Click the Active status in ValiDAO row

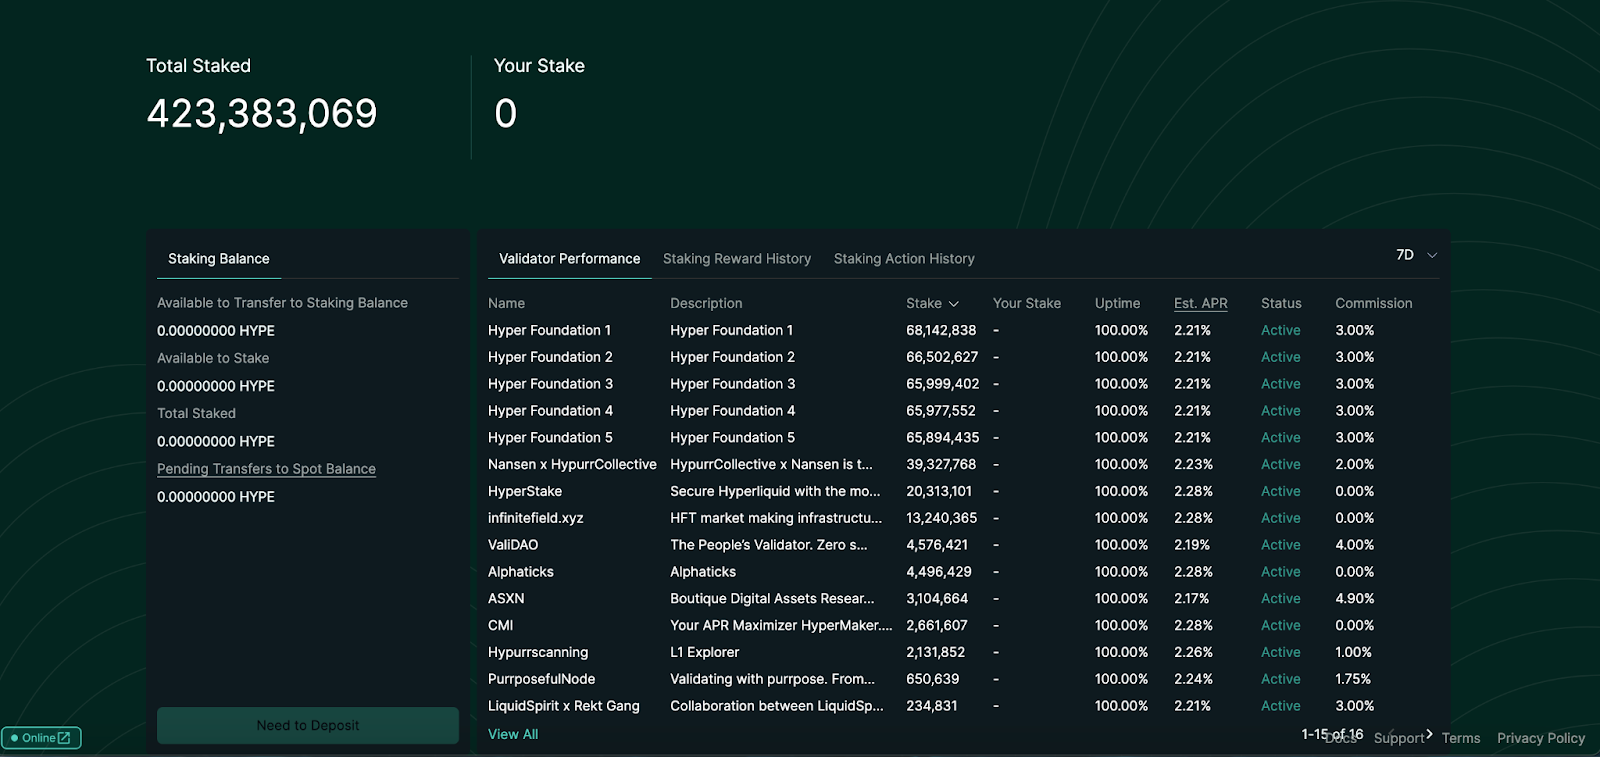point(1281,545)
